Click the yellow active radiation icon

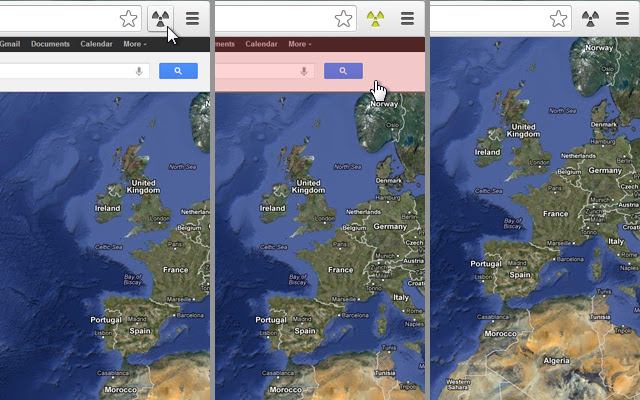click(x=375, y=19)
